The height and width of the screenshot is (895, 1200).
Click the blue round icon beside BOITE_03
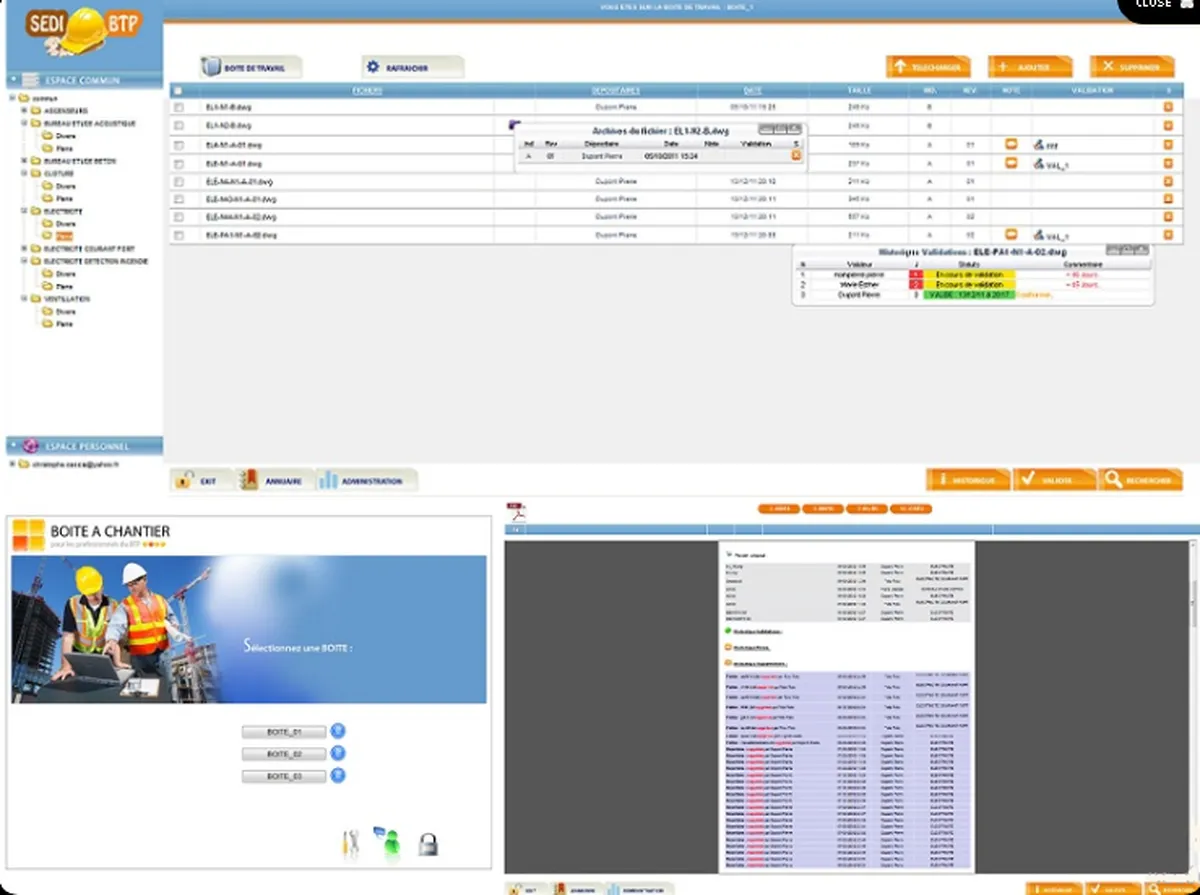(x=337, y=776)
